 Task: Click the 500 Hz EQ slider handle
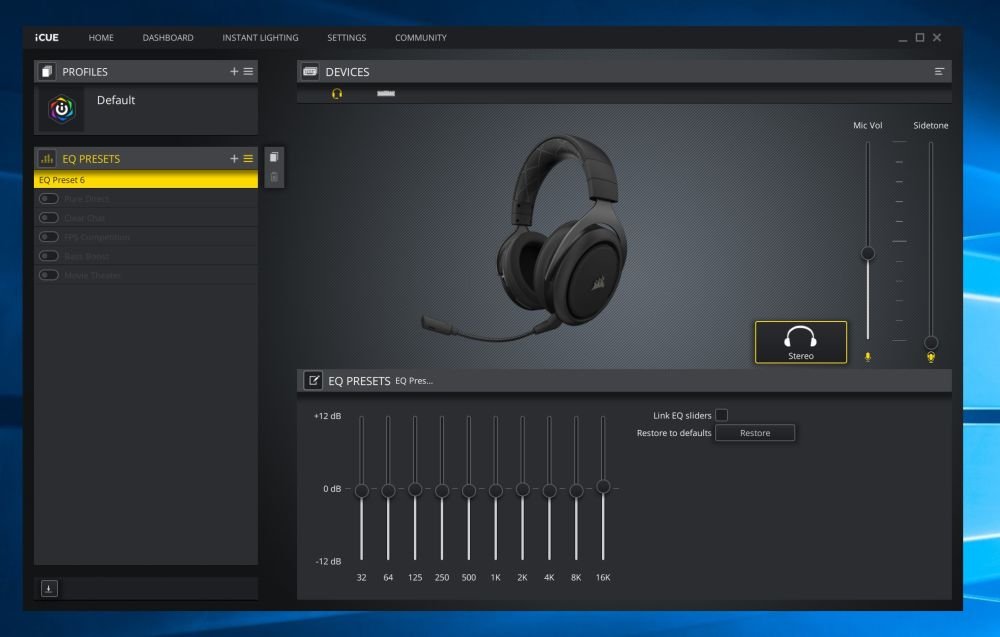tap(469, 490)
